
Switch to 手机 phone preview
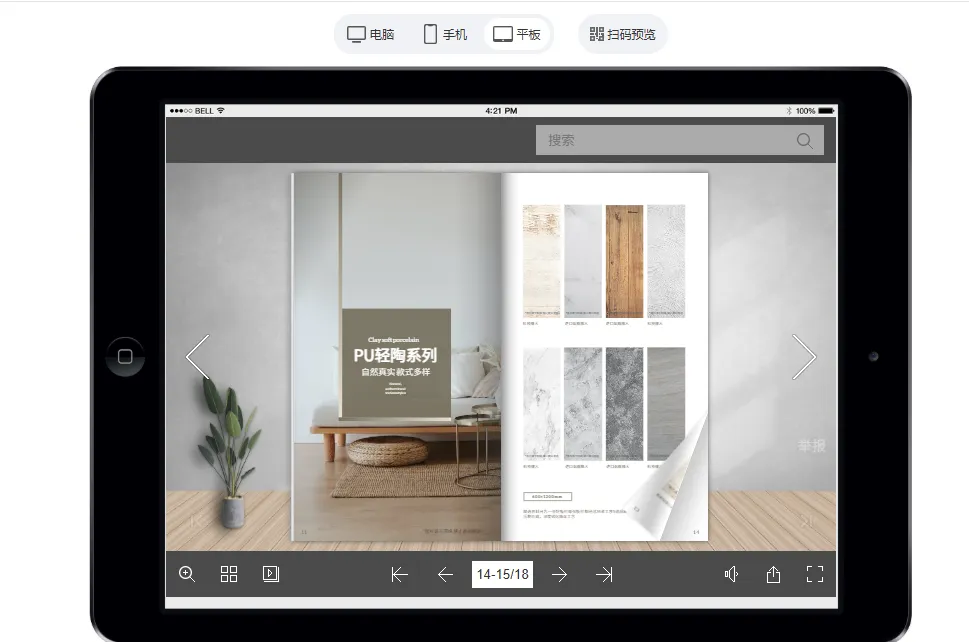coord(445,34)
